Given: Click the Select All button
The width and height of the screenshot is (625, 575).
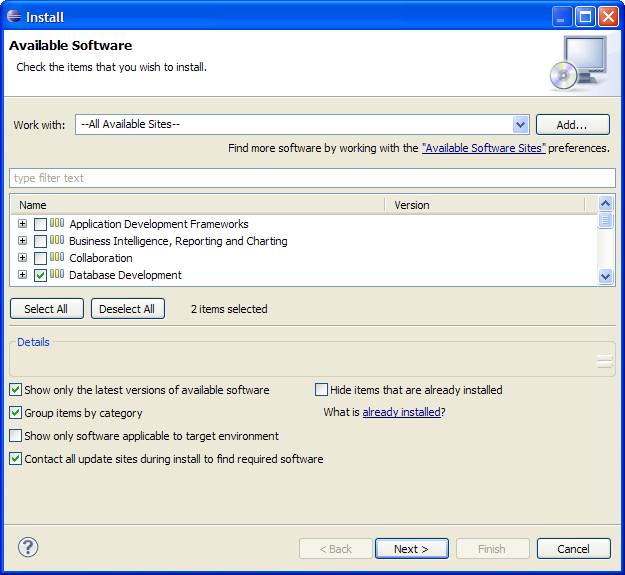Looking at the screenshot, I should [47, 309].
